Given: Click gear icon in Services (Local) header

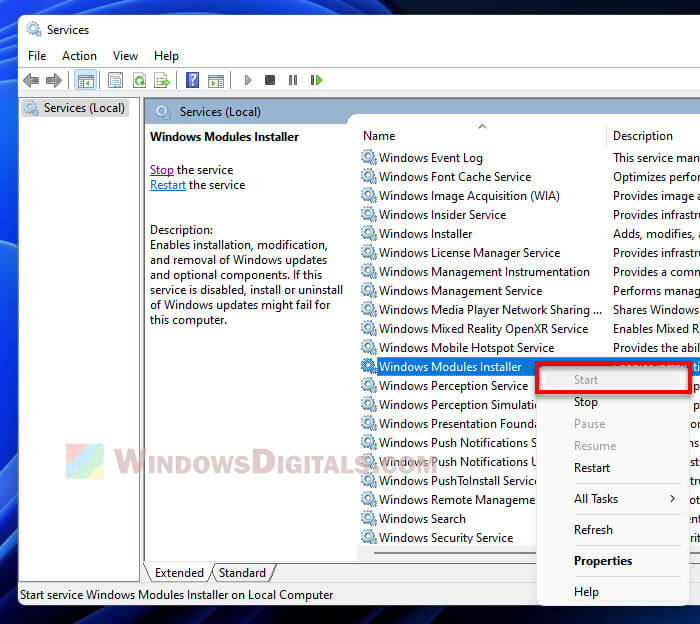Looking at the screenshot, I should [x=162, y=112].
